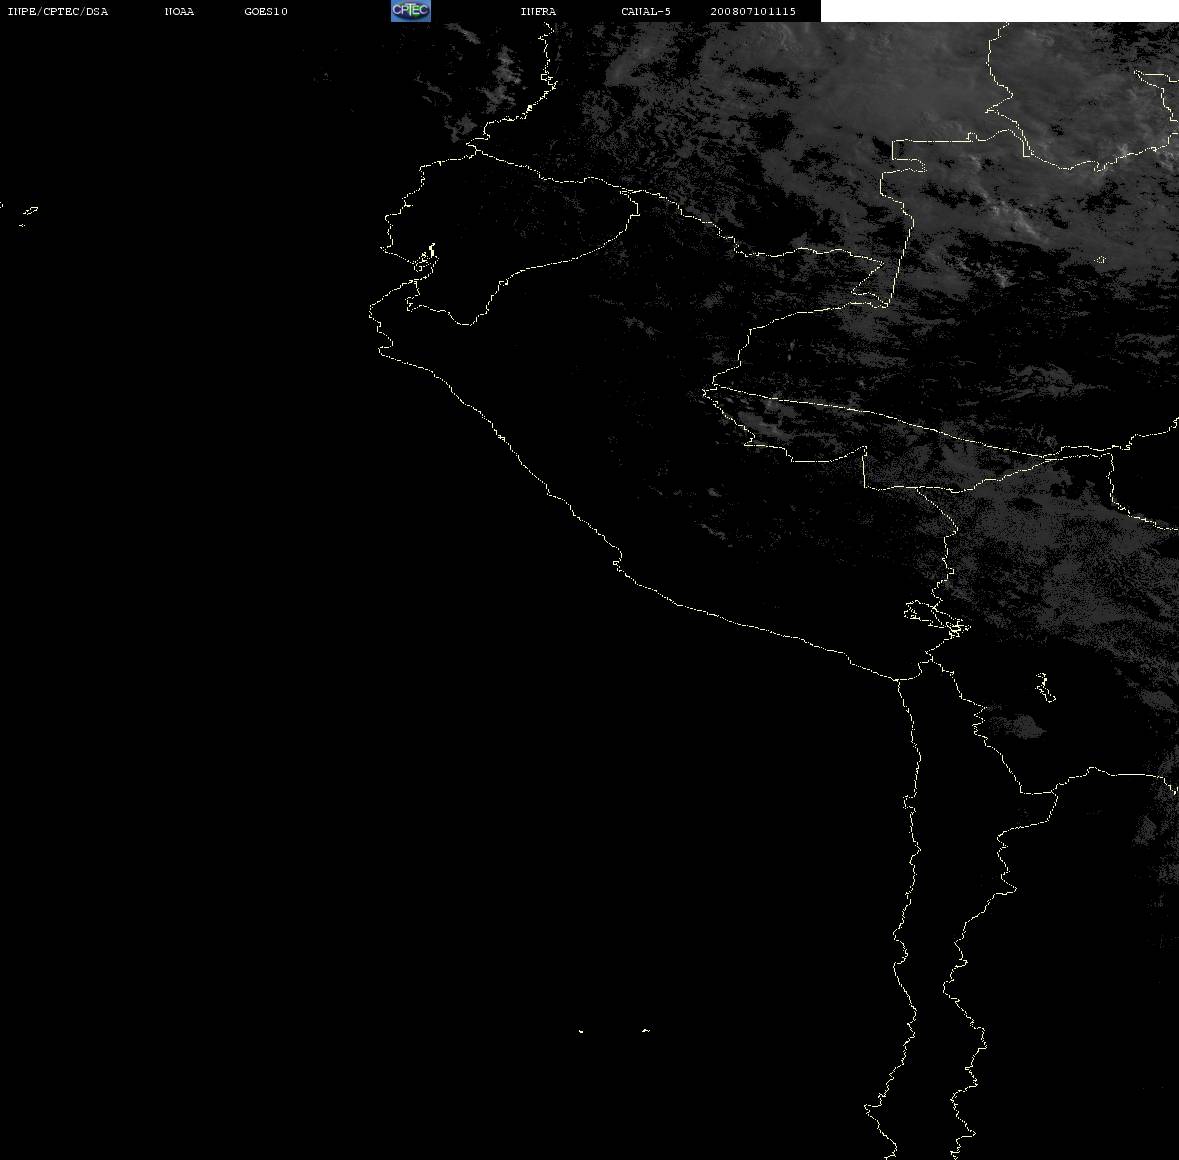
Task: Select the CANAL-5 header label
Action: (x=646, y=11)
